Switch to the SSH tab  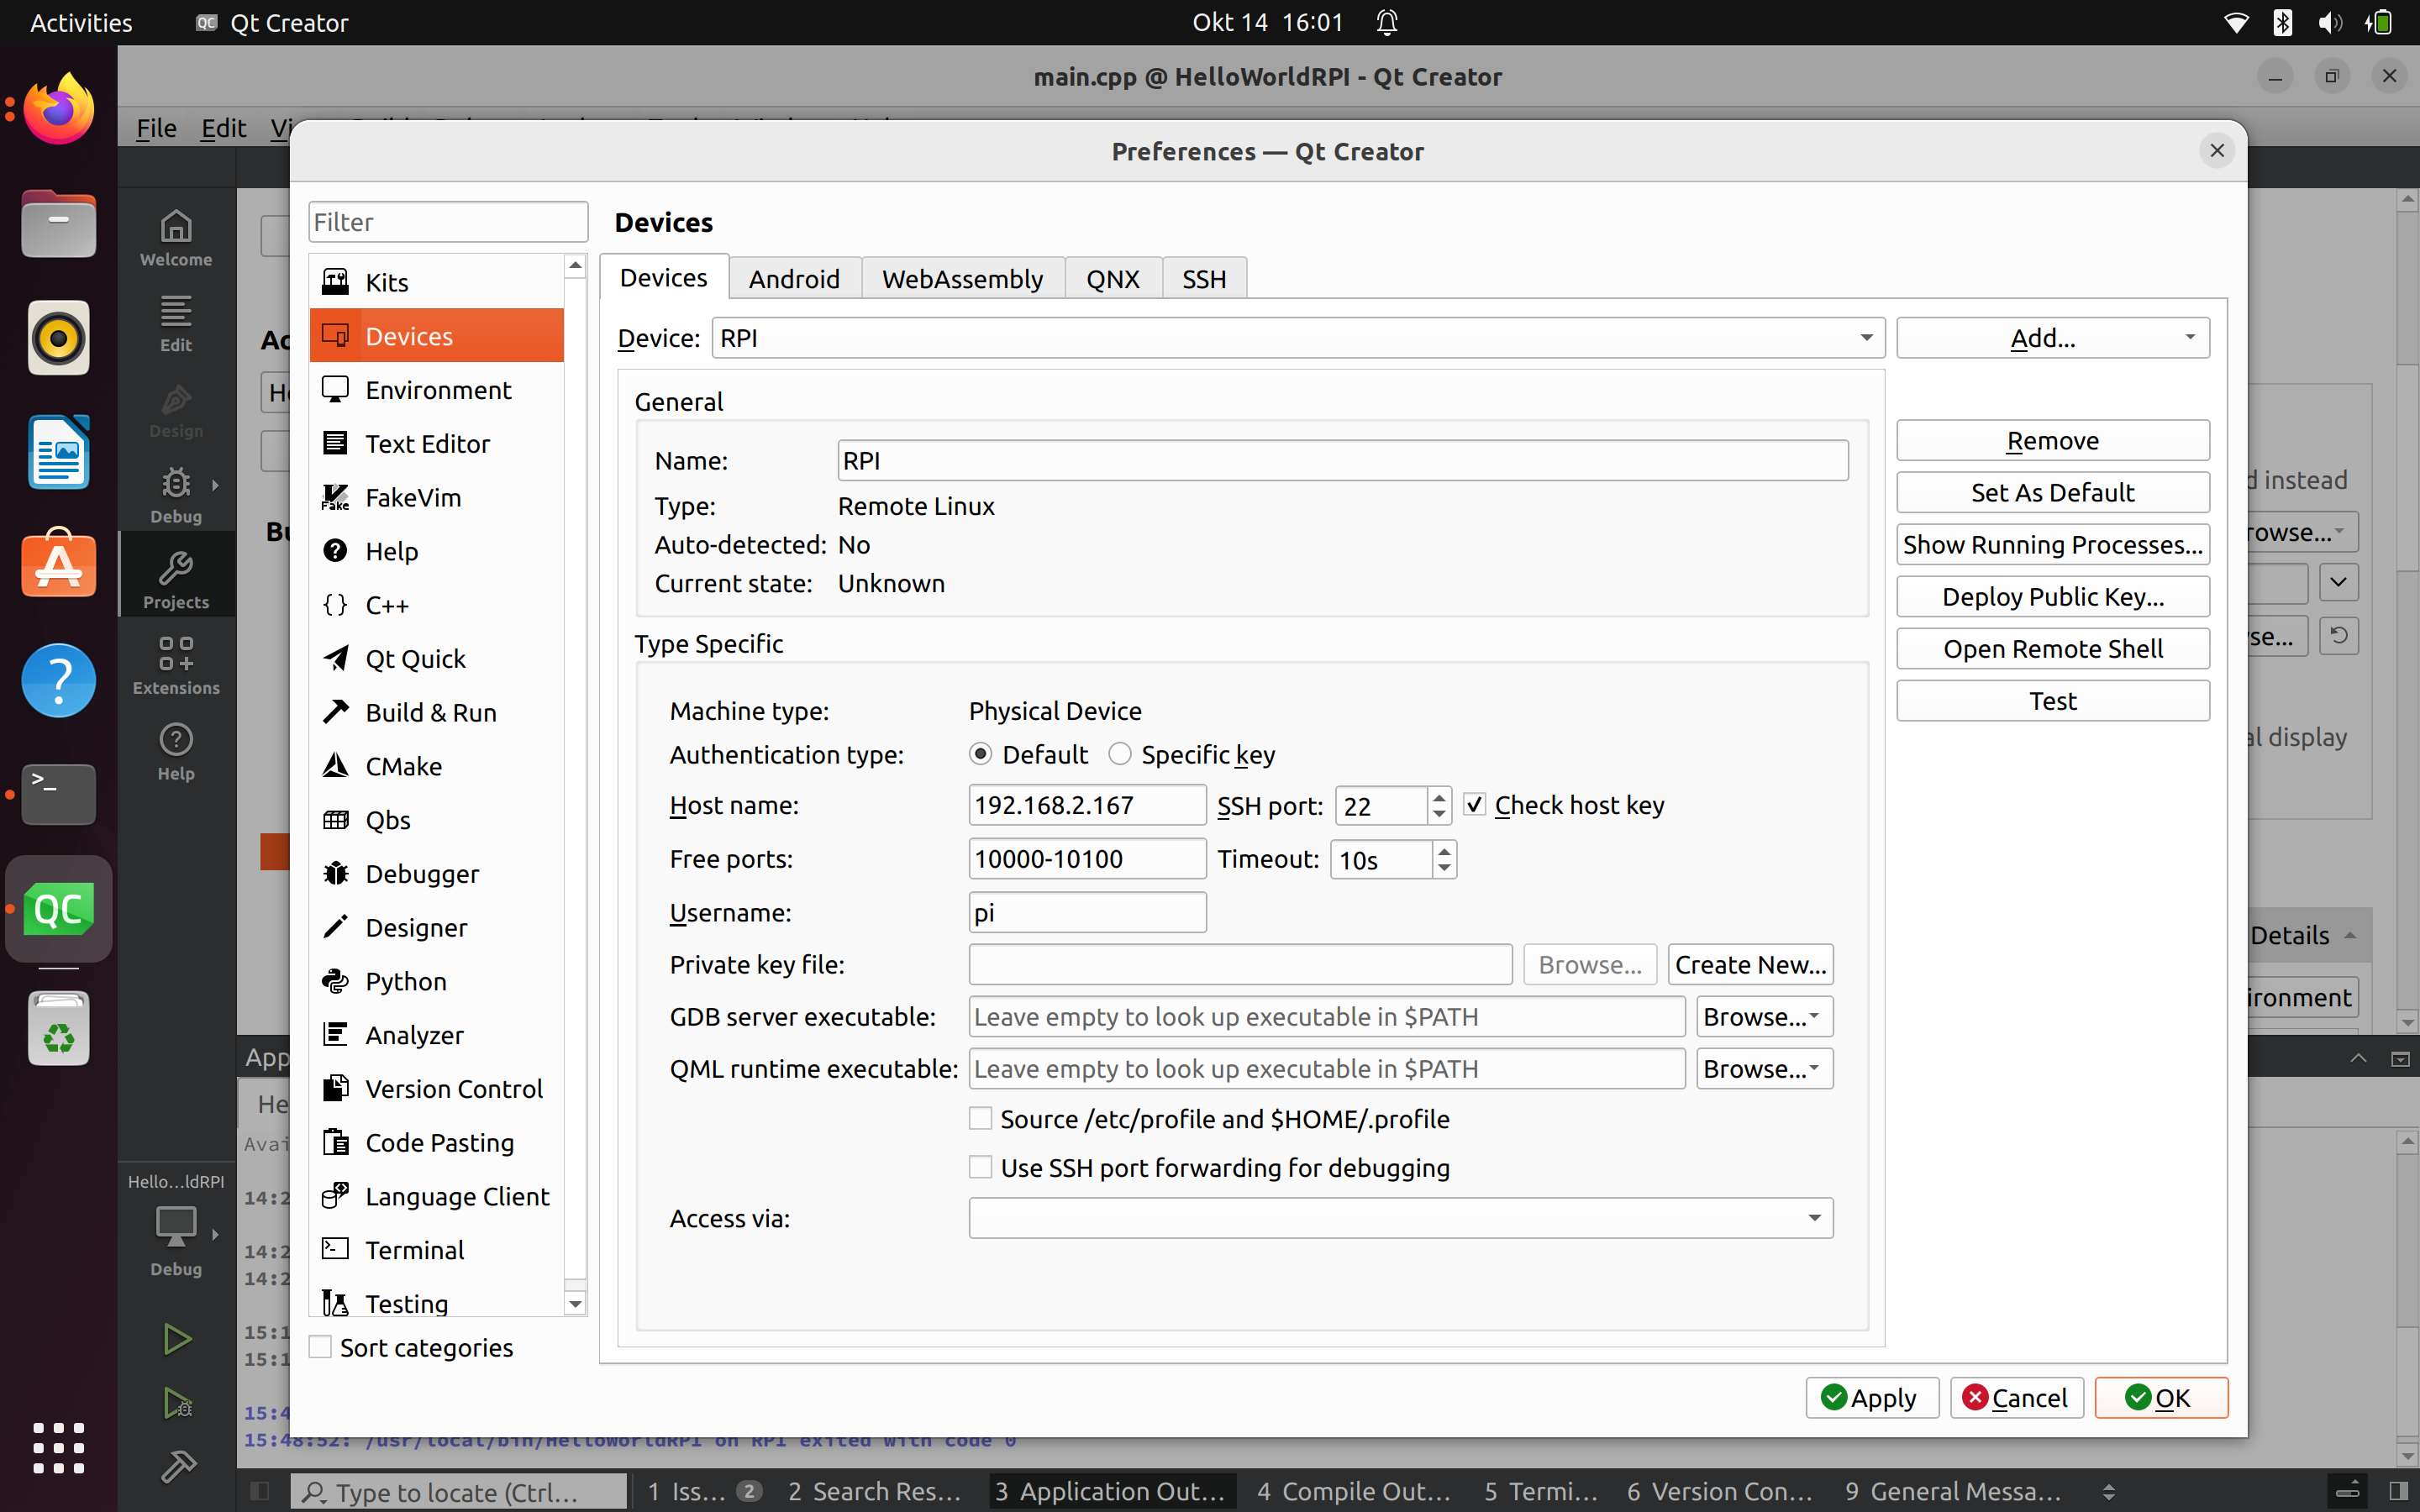tap(1204, 279)
